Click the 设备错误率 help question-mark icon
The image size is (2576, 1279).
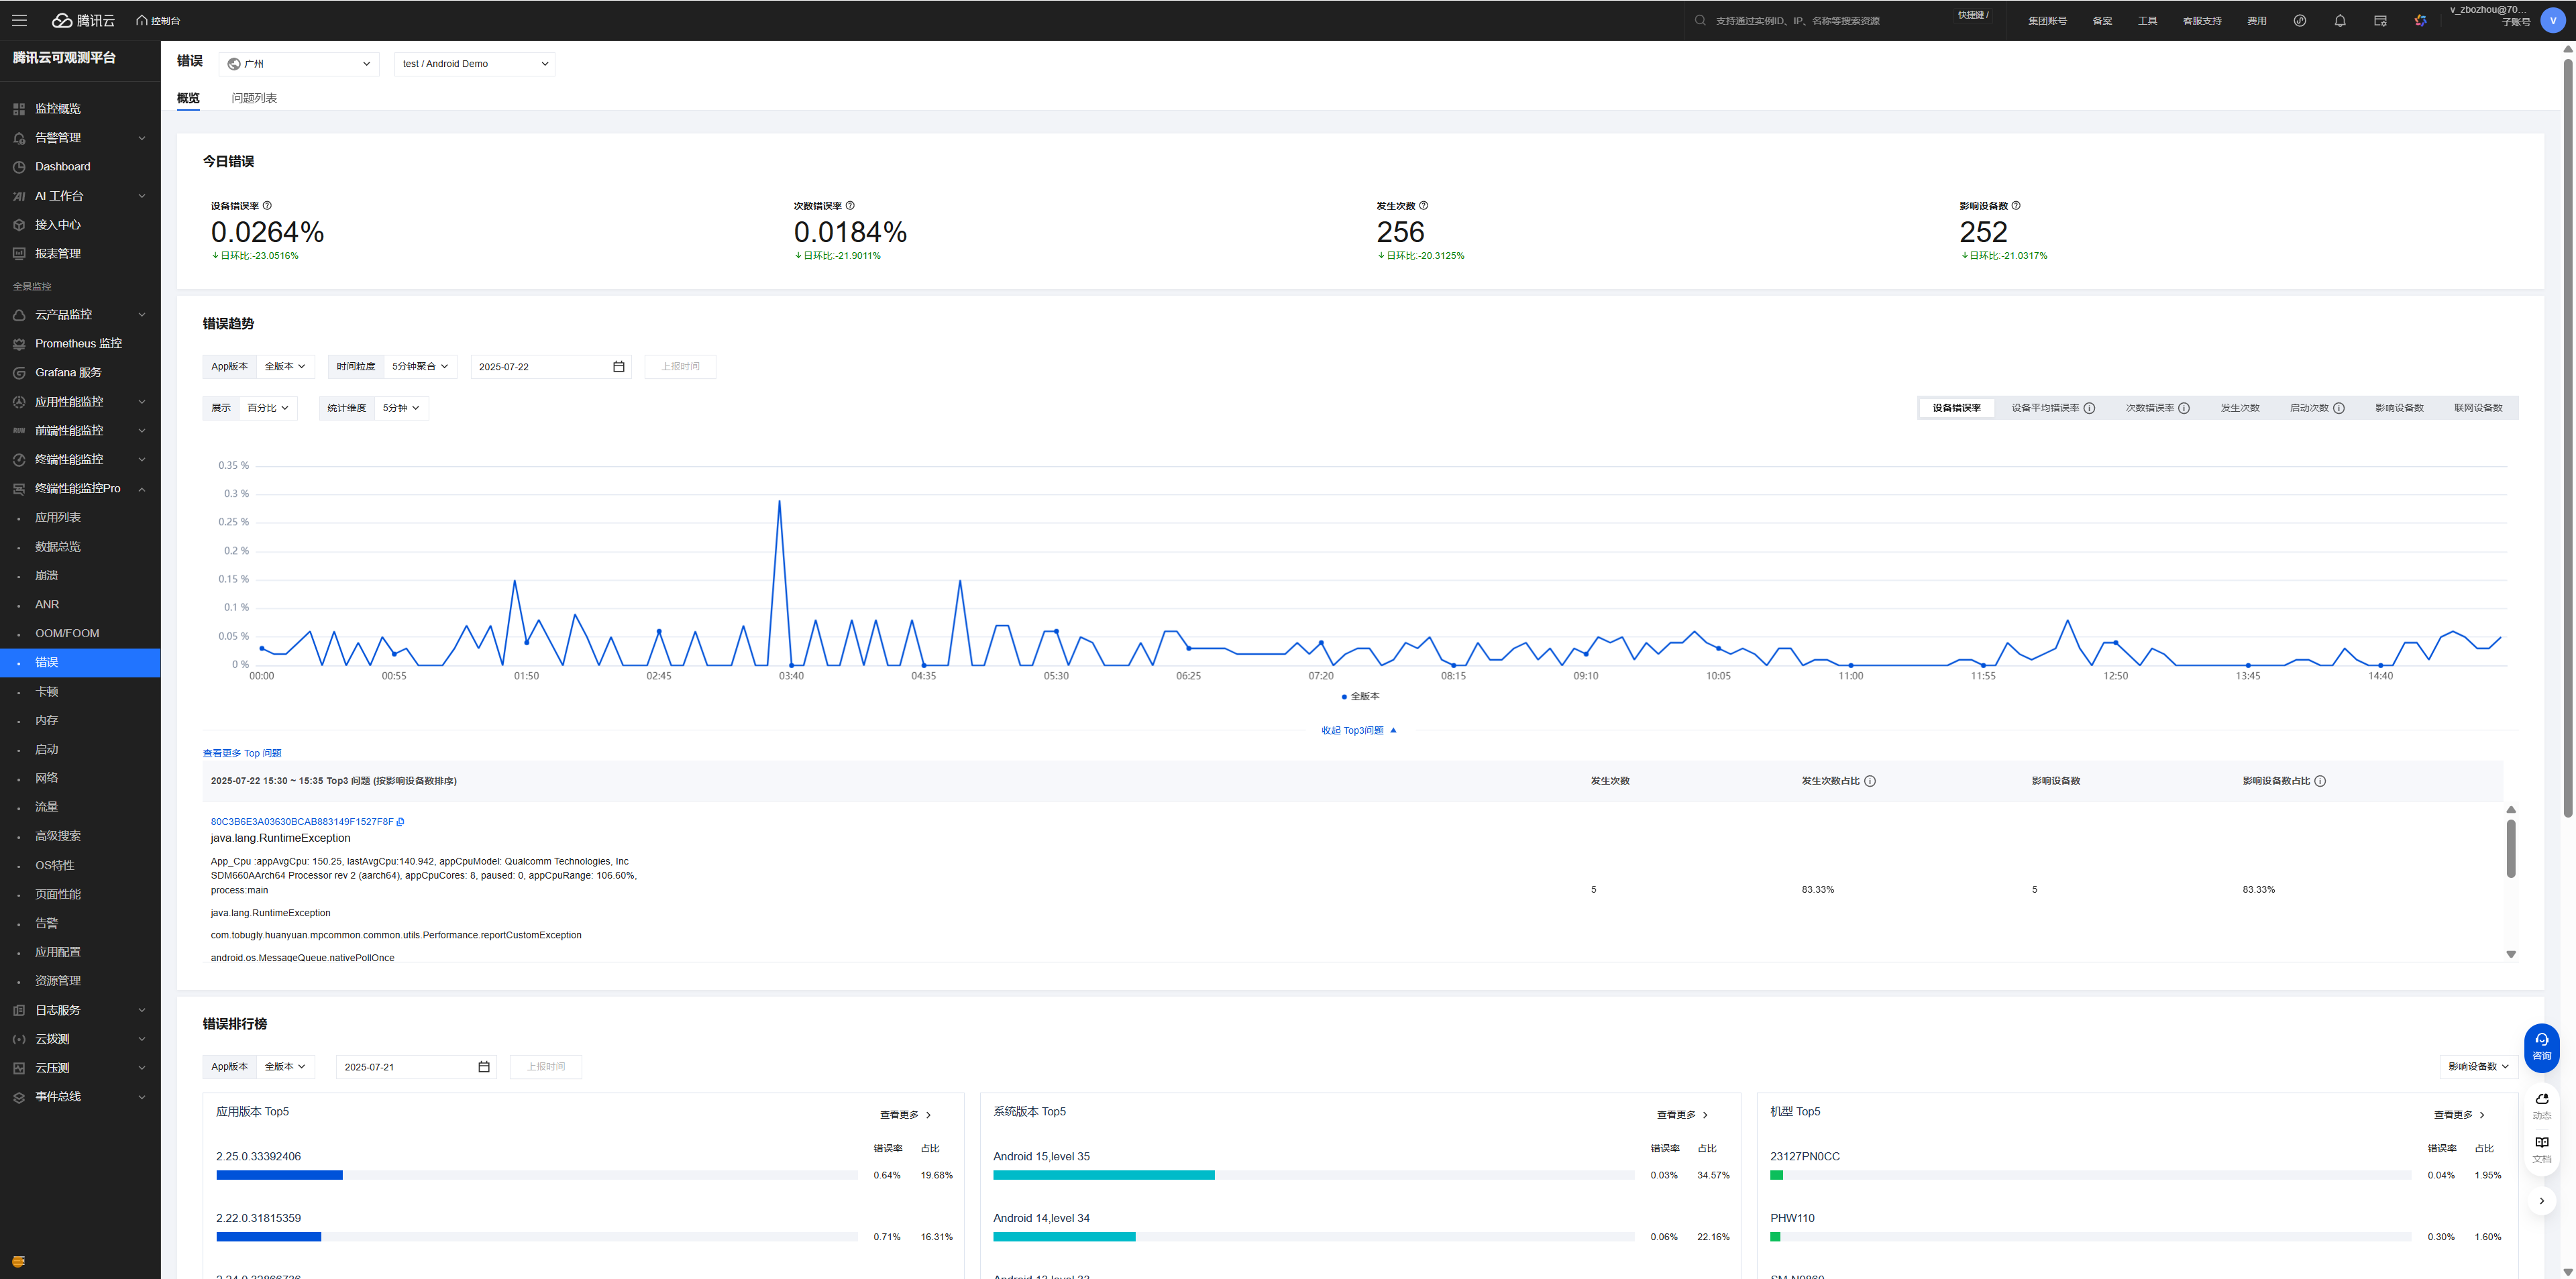click(x=267, y=206)
